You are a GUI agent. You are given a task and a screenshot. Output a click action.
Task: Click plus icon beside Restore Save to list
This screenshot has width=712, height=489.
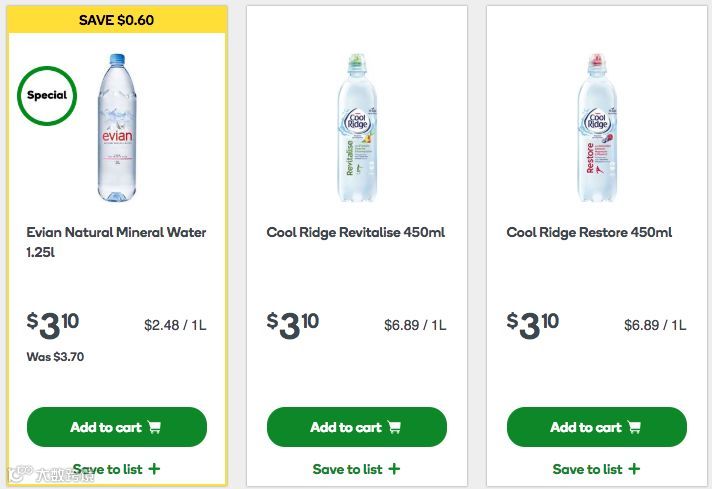click(634, 469)
